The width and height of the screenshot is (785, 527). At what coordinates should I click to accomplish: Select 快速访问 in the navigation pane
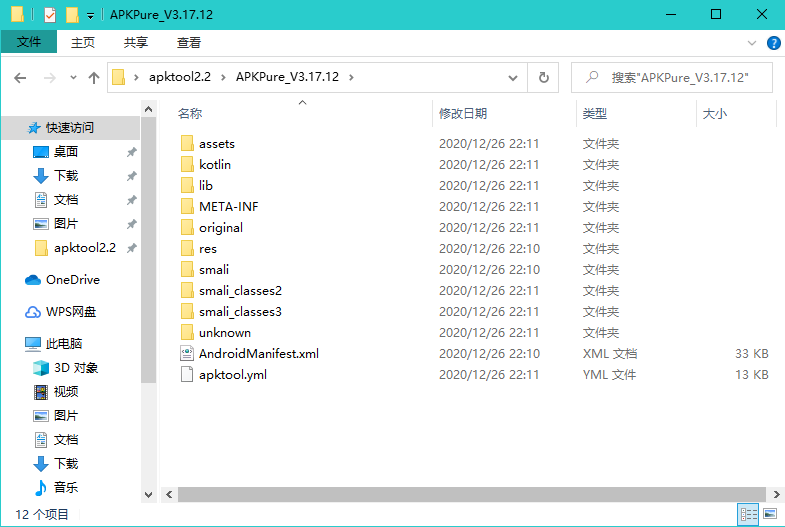click(x=69, y=128)
